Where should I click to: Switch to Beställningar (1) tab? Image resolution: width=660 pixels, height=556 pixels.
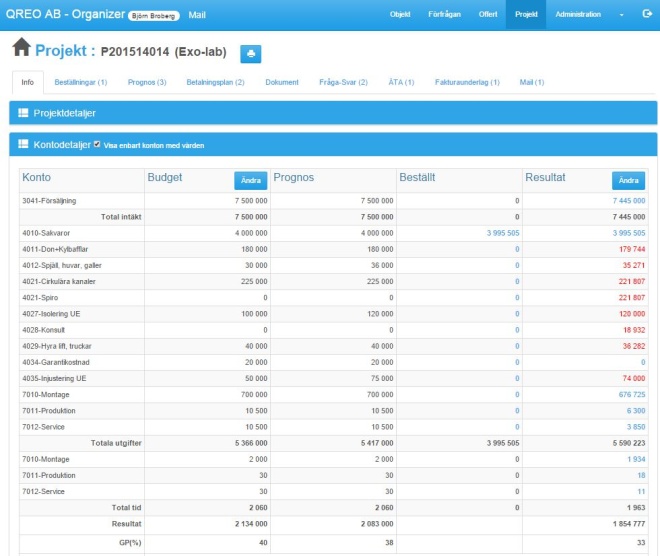point(81,82)
